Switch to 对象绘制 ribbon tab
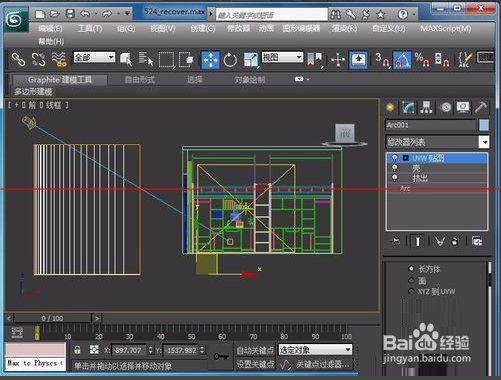This screenshot has height=380, width=501. tap(250, 80)
